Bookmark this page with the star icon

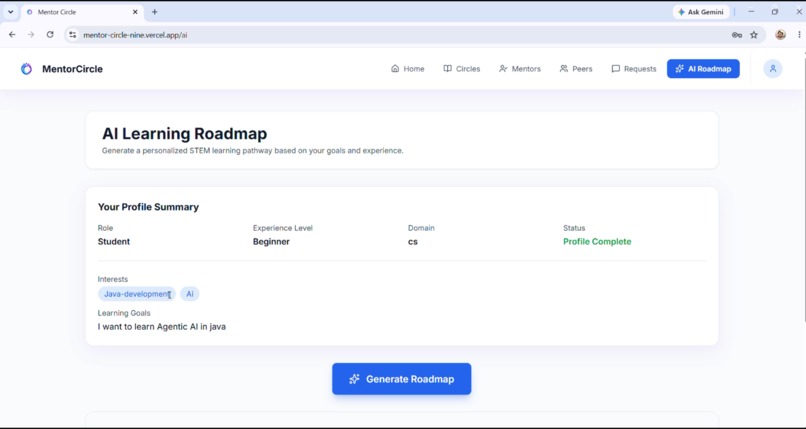pyautogui.click(x=754, y=35)
